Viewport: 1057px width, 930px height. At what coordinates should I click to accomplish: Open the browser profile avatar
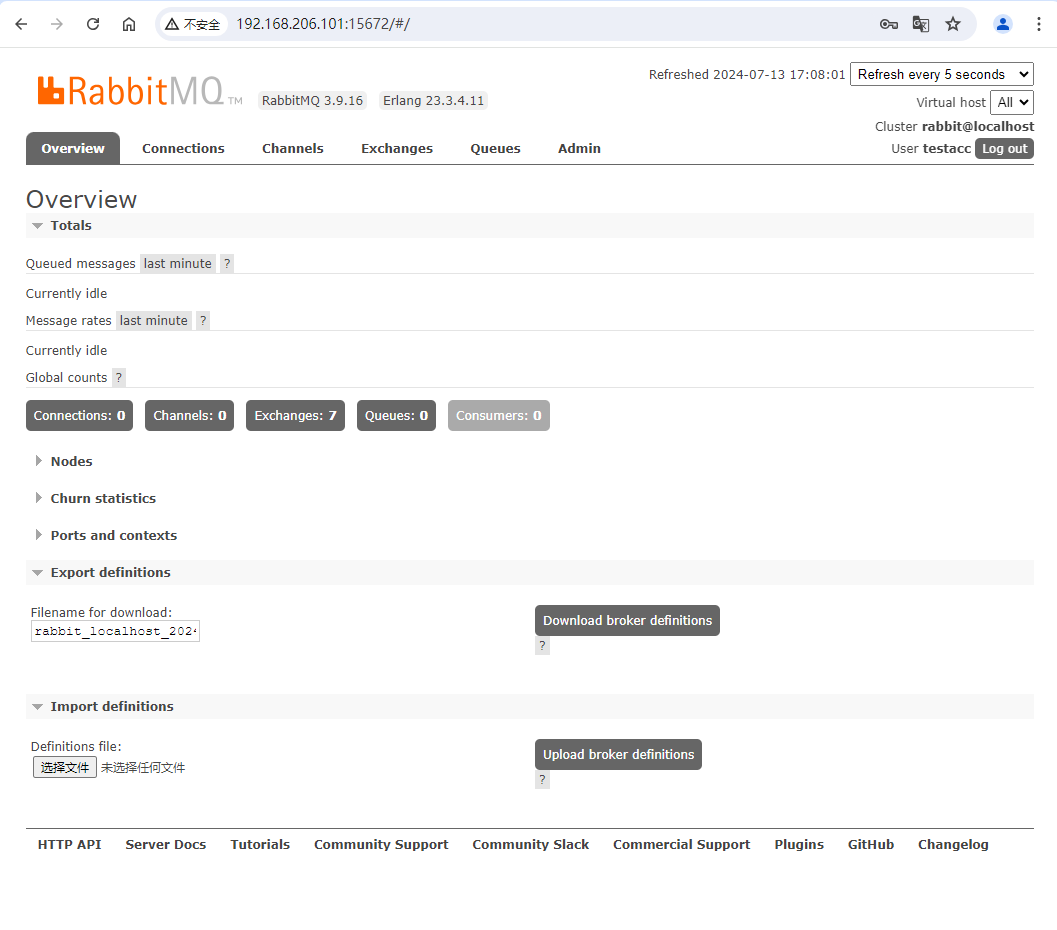coord(1002,24)
